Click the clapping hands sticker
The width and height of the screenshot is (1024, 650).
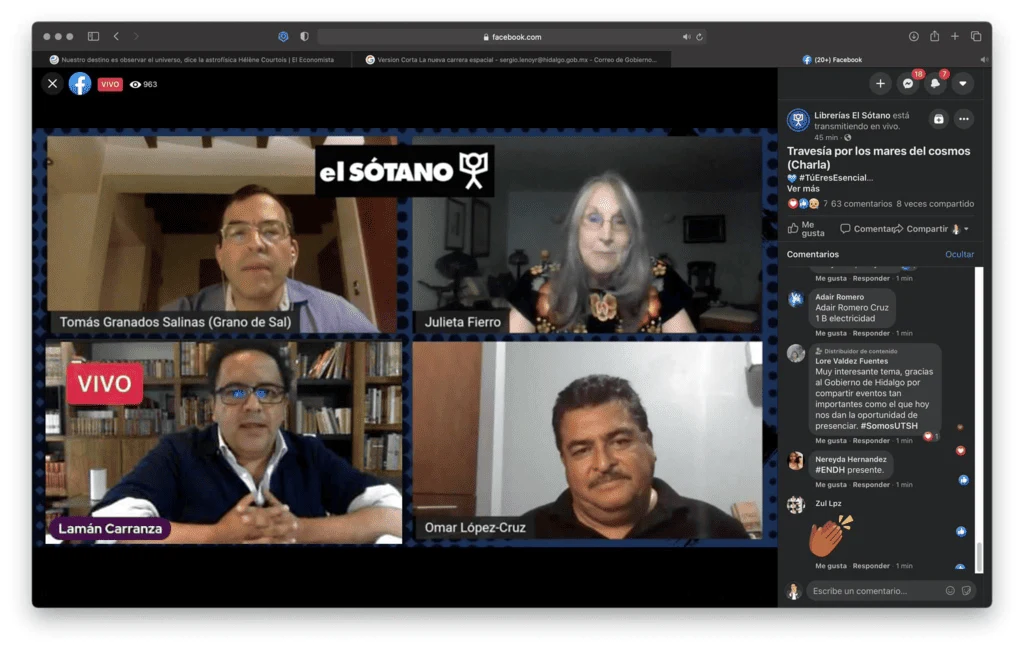[831, 536]
